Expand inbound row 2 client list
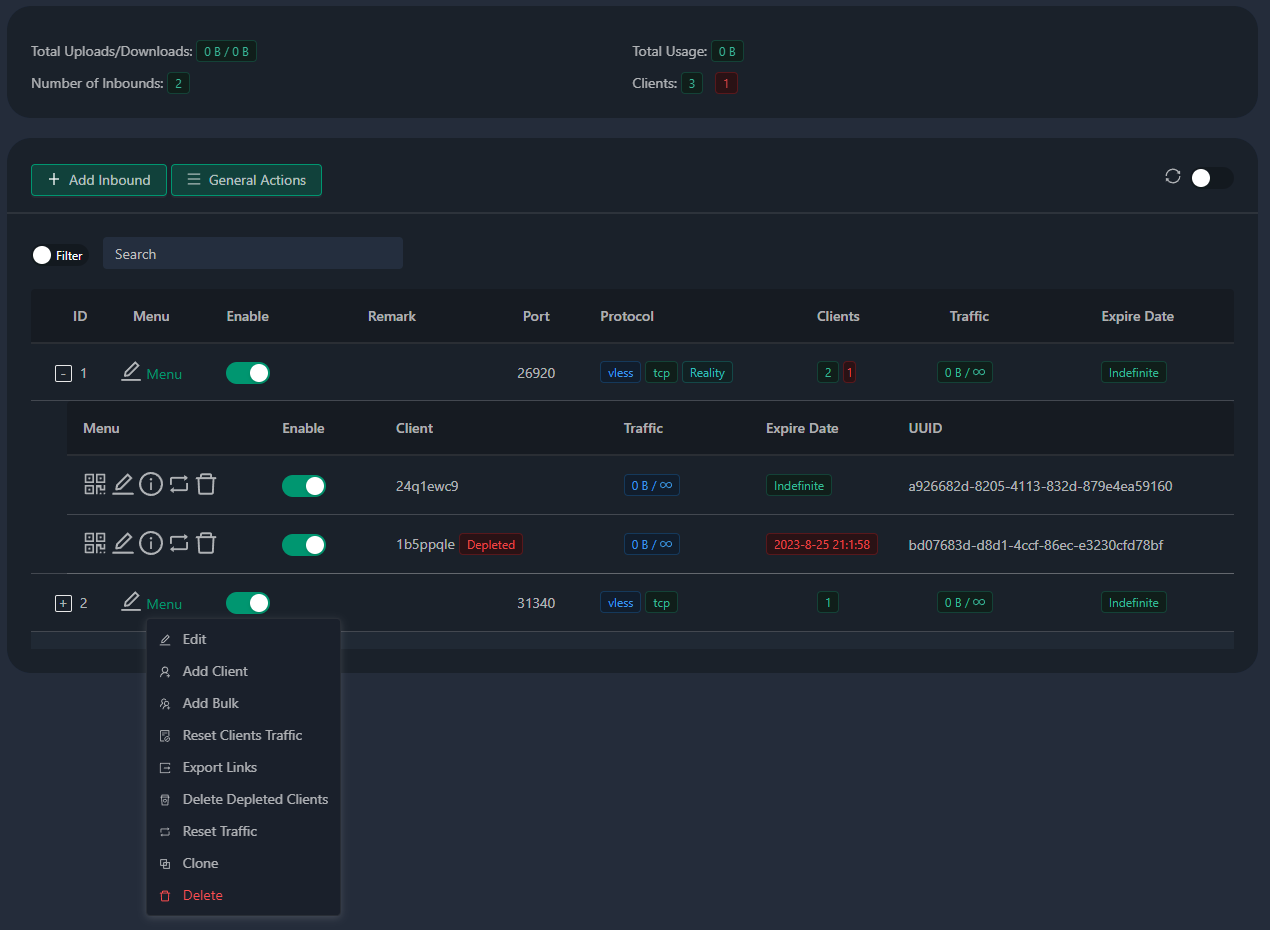 click(x=63, y=604)
